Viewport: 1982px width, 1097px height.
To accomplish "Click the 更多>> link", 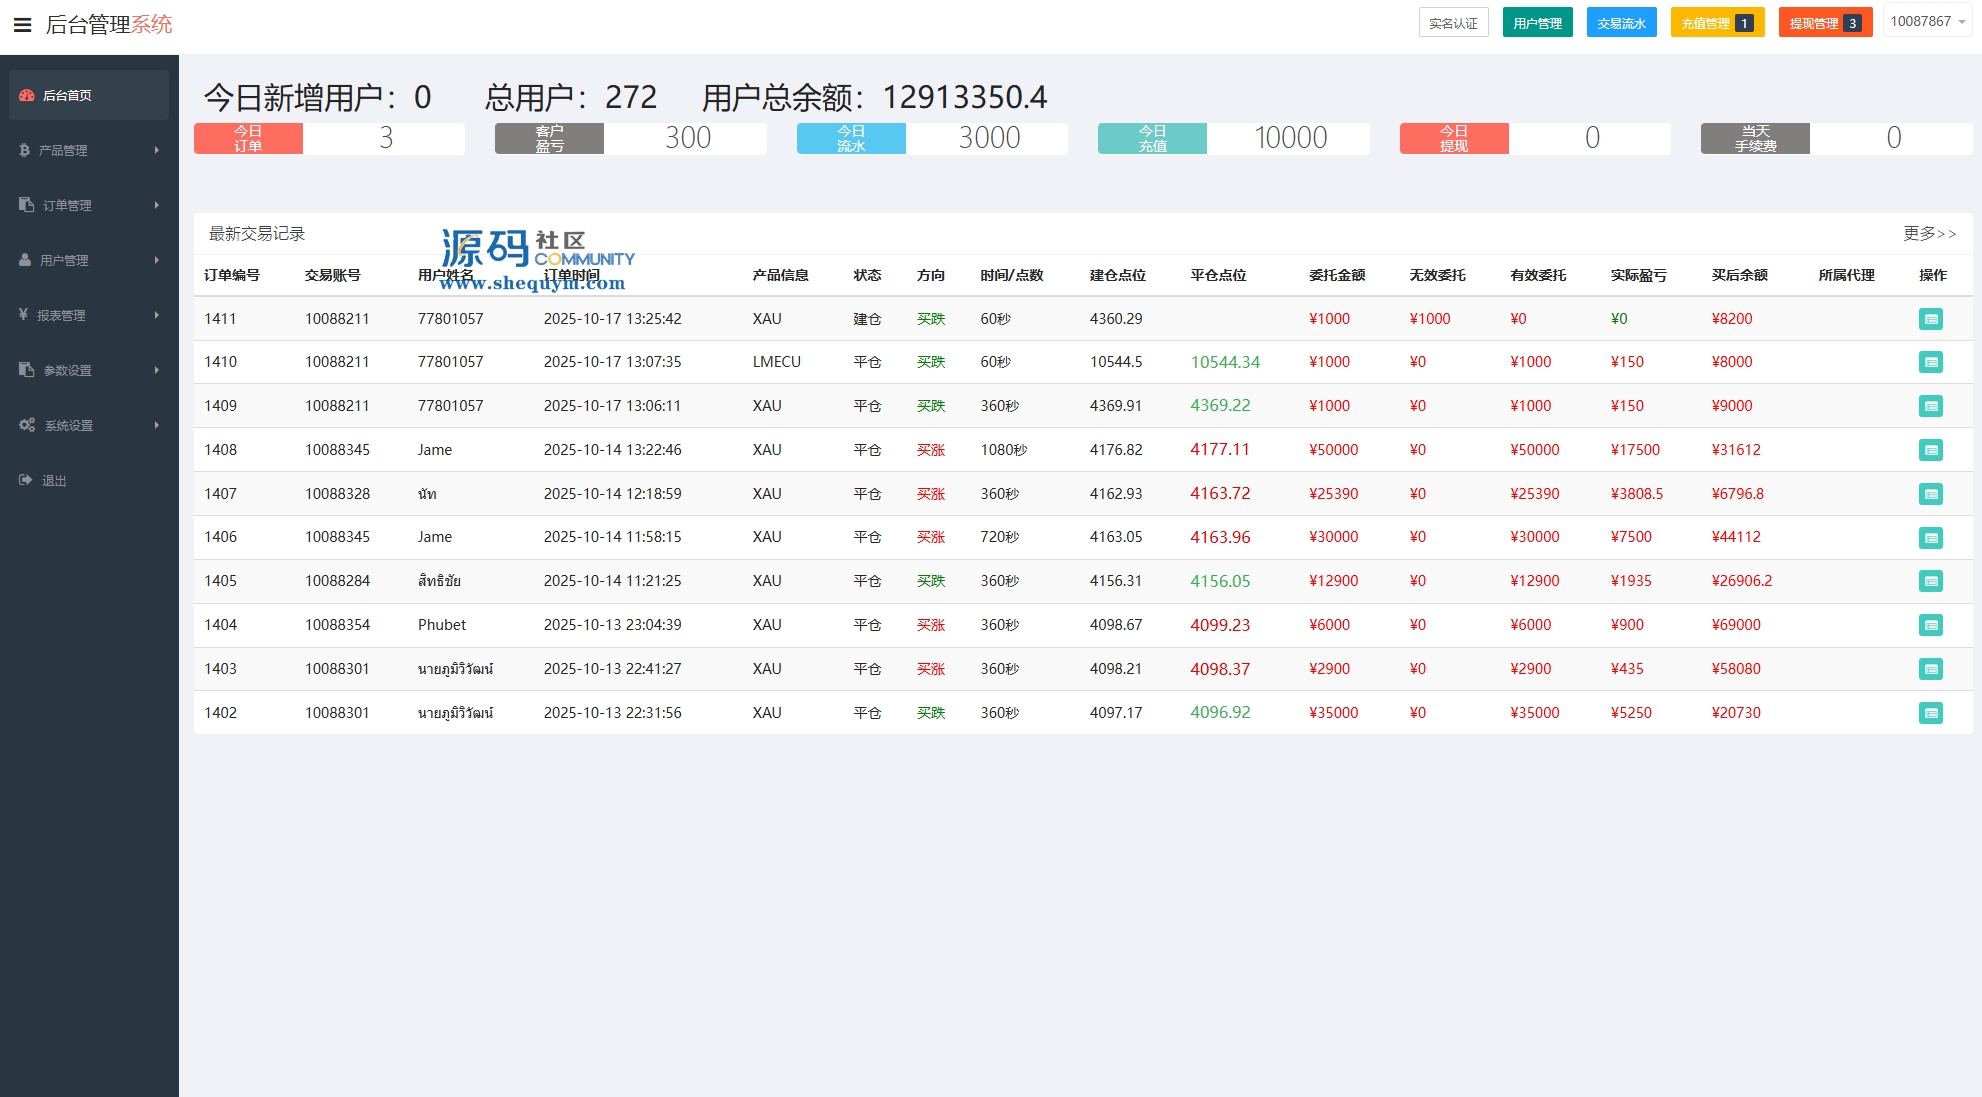I will click(1929, 233).
